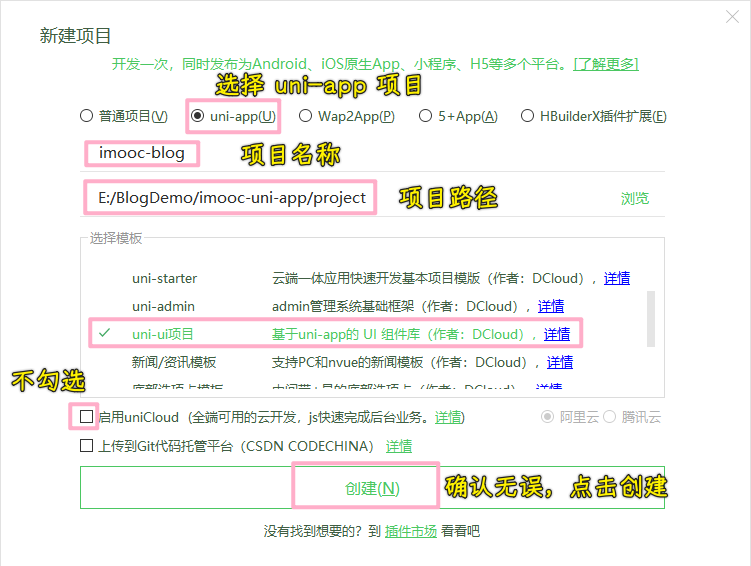Open 详情 link for uni-starter template
This screenshot has height=566, width=751.
pos(616,278)
